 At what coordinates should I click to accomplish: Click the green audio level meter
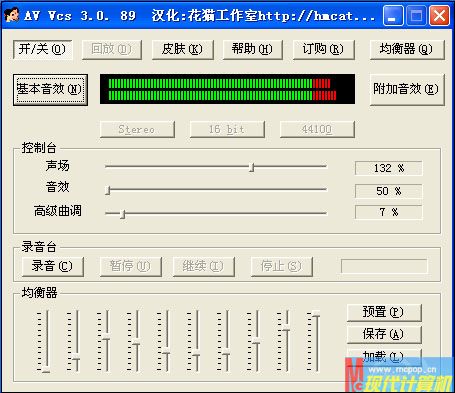pos(227,89)
